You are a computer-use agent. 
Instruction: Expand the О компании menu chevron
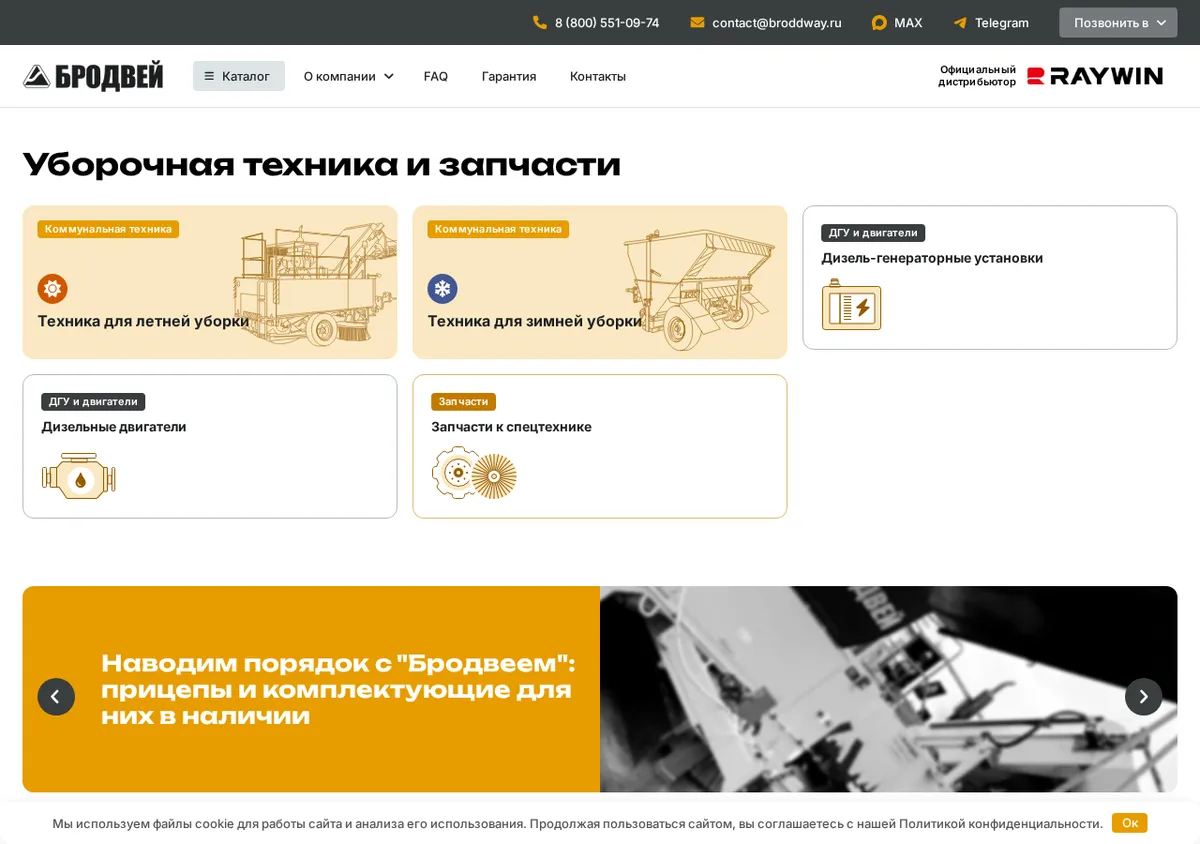pos(388,76)
